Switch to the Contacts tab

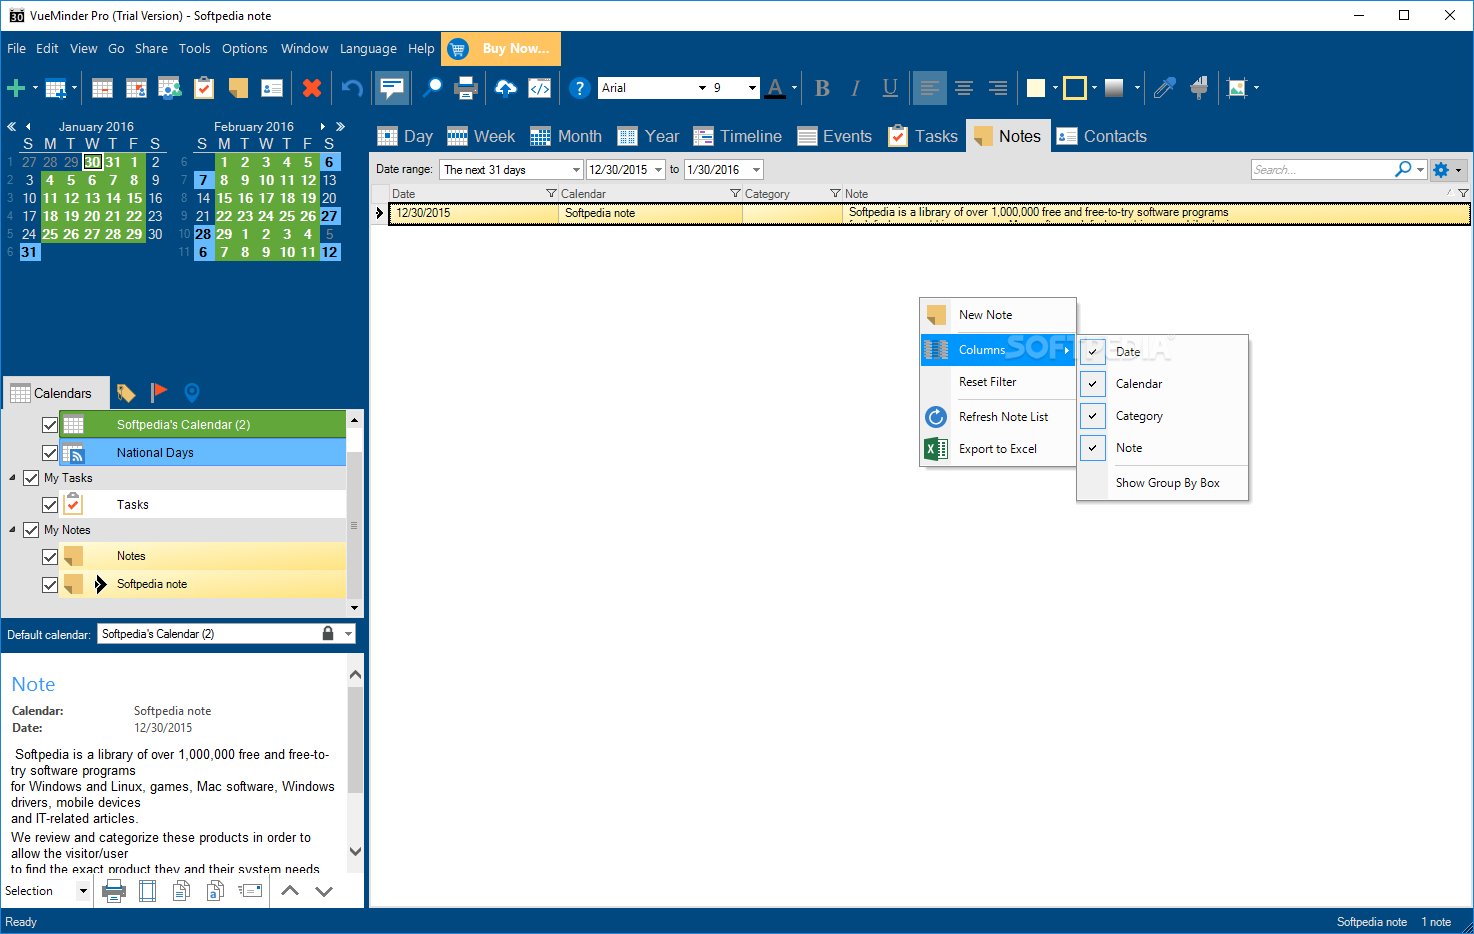(x=1102, y=136)
